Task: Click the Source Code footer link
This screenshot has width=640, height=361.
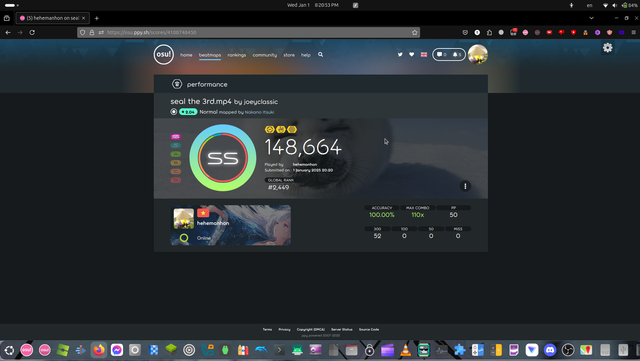Action: click(369, 329)
